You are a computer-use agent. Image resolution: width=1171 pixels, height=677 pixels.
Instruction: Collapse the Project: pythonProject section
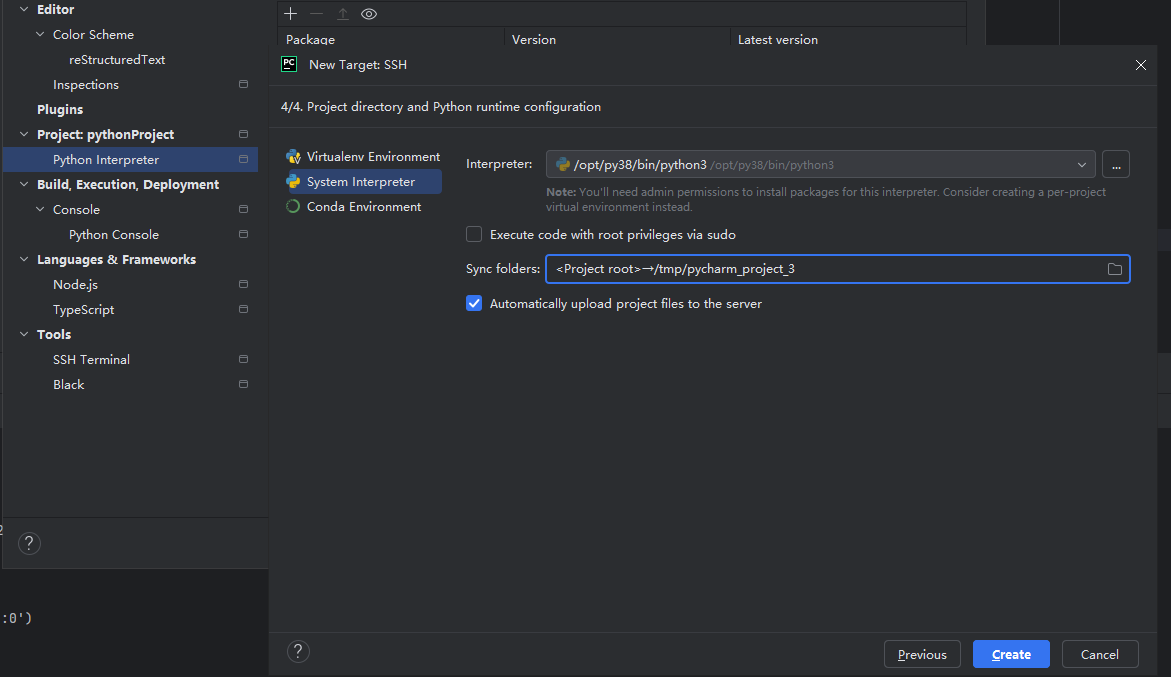point(24,134)
